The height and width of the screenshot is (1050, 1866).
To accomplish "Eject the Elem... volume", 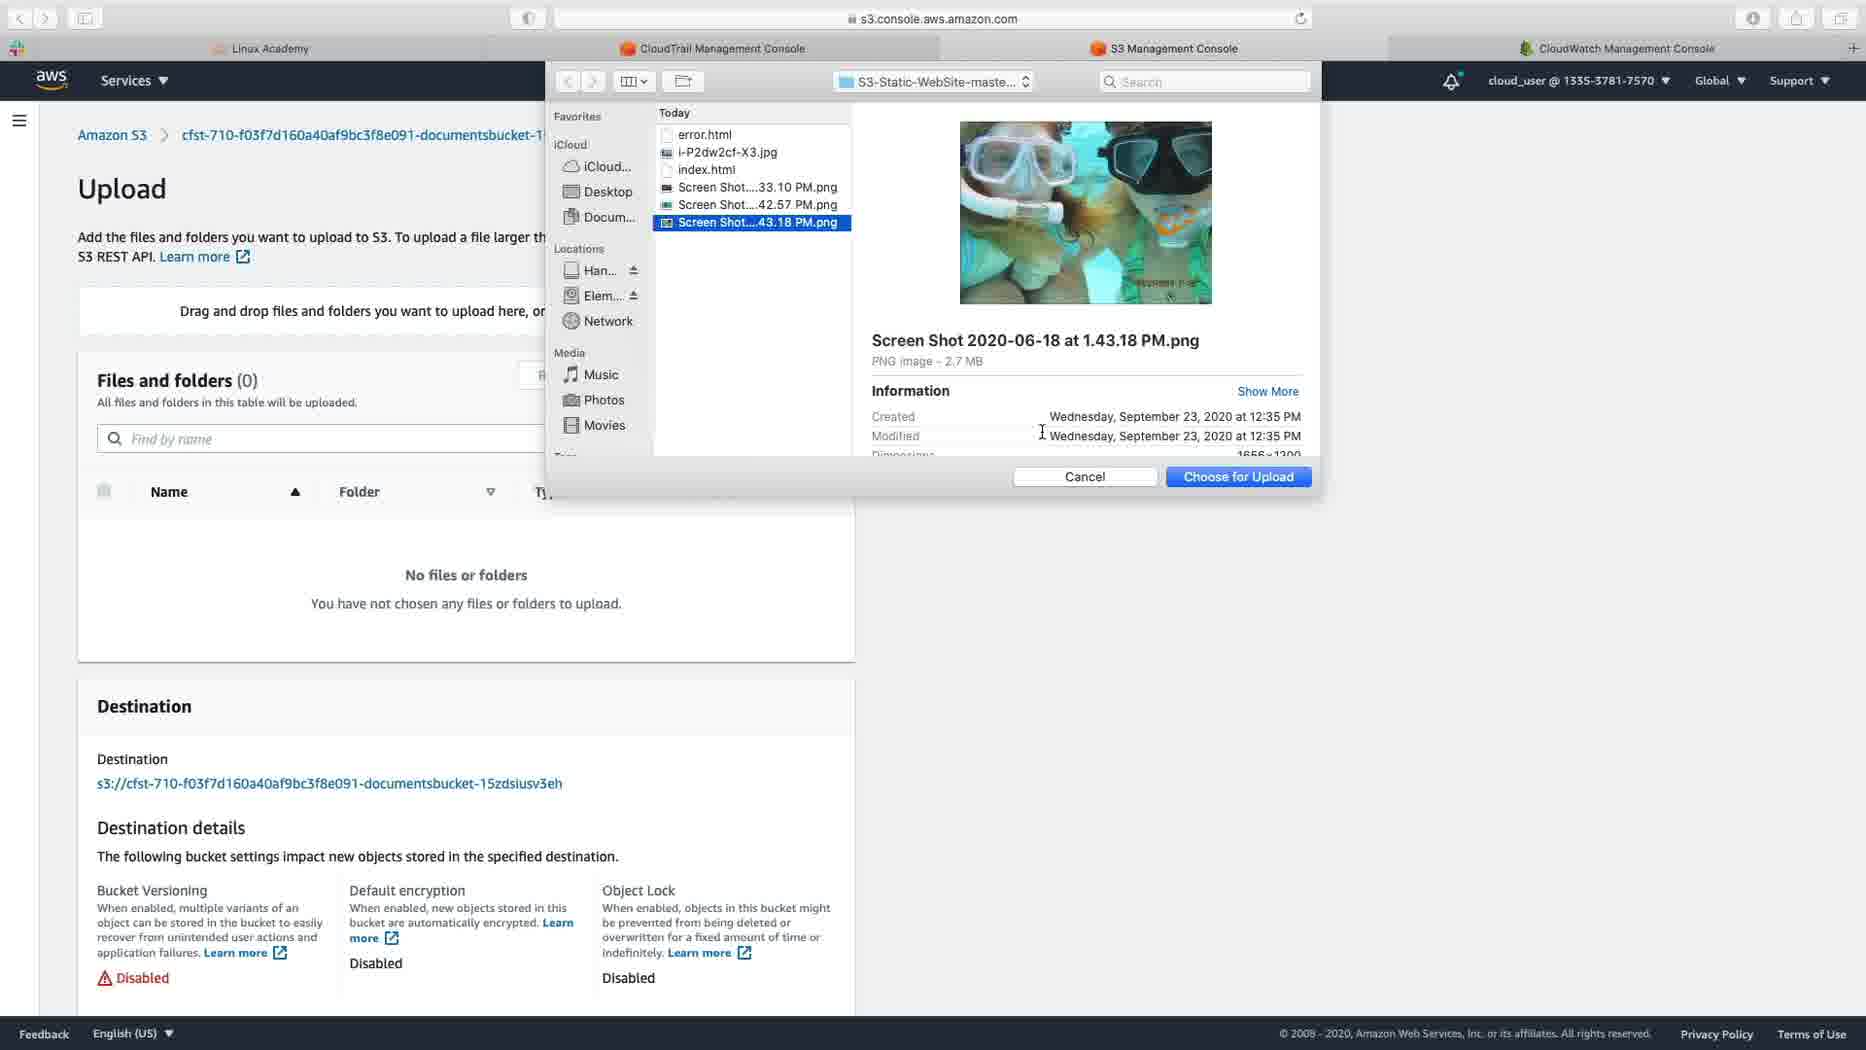I will 633,296.
